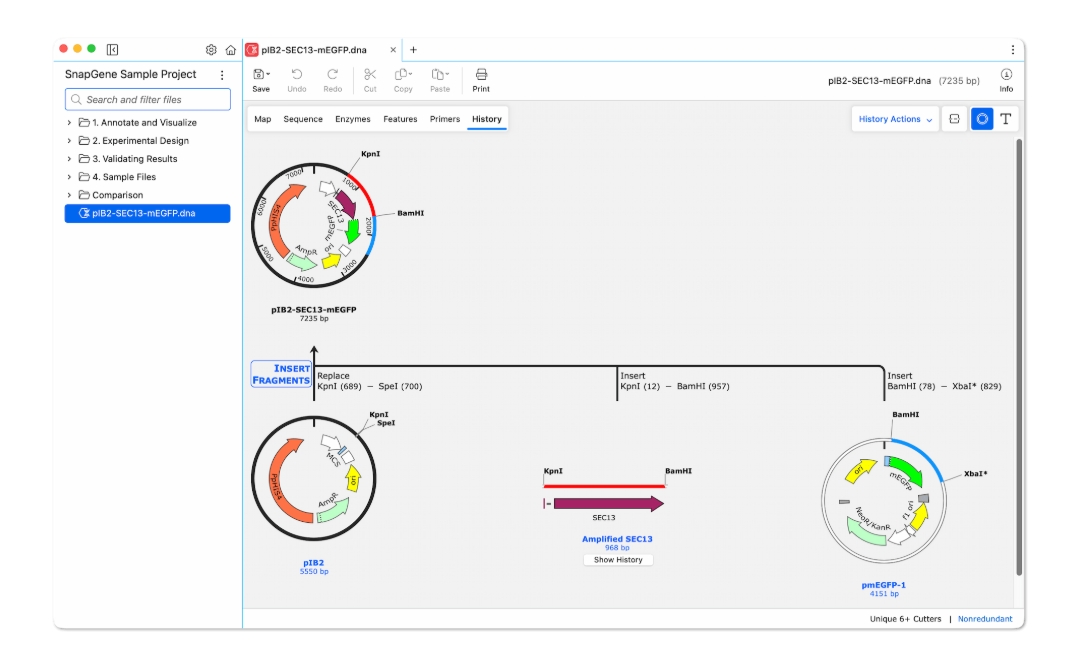Open the Info panel icon
The image size is (1083, 653).
[x=1006, y=75]
